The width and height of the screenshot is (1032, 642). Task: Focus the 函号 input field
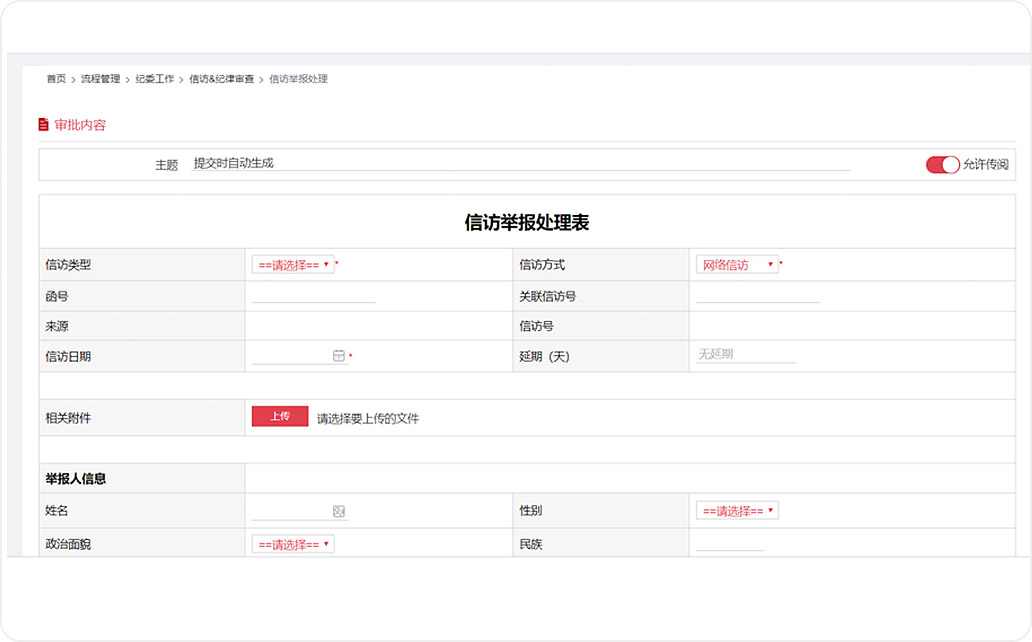(313, 296)
